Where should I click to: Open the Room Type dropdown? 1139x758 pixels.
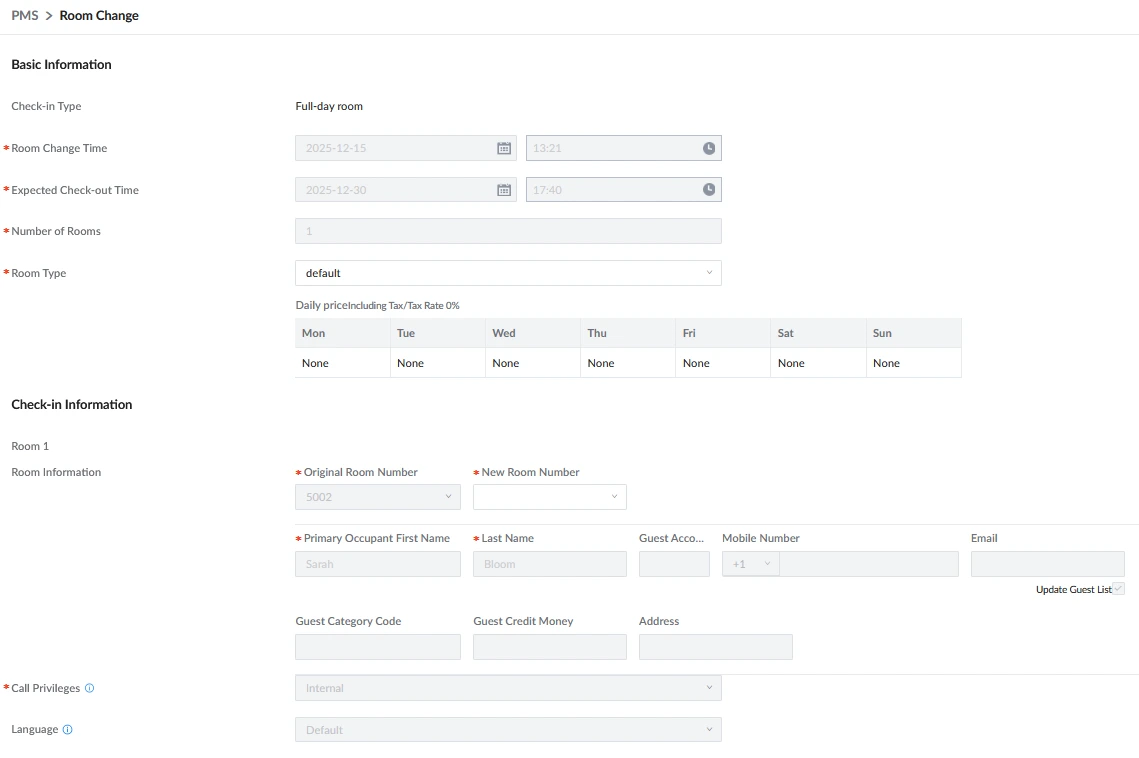click(508, 273)
